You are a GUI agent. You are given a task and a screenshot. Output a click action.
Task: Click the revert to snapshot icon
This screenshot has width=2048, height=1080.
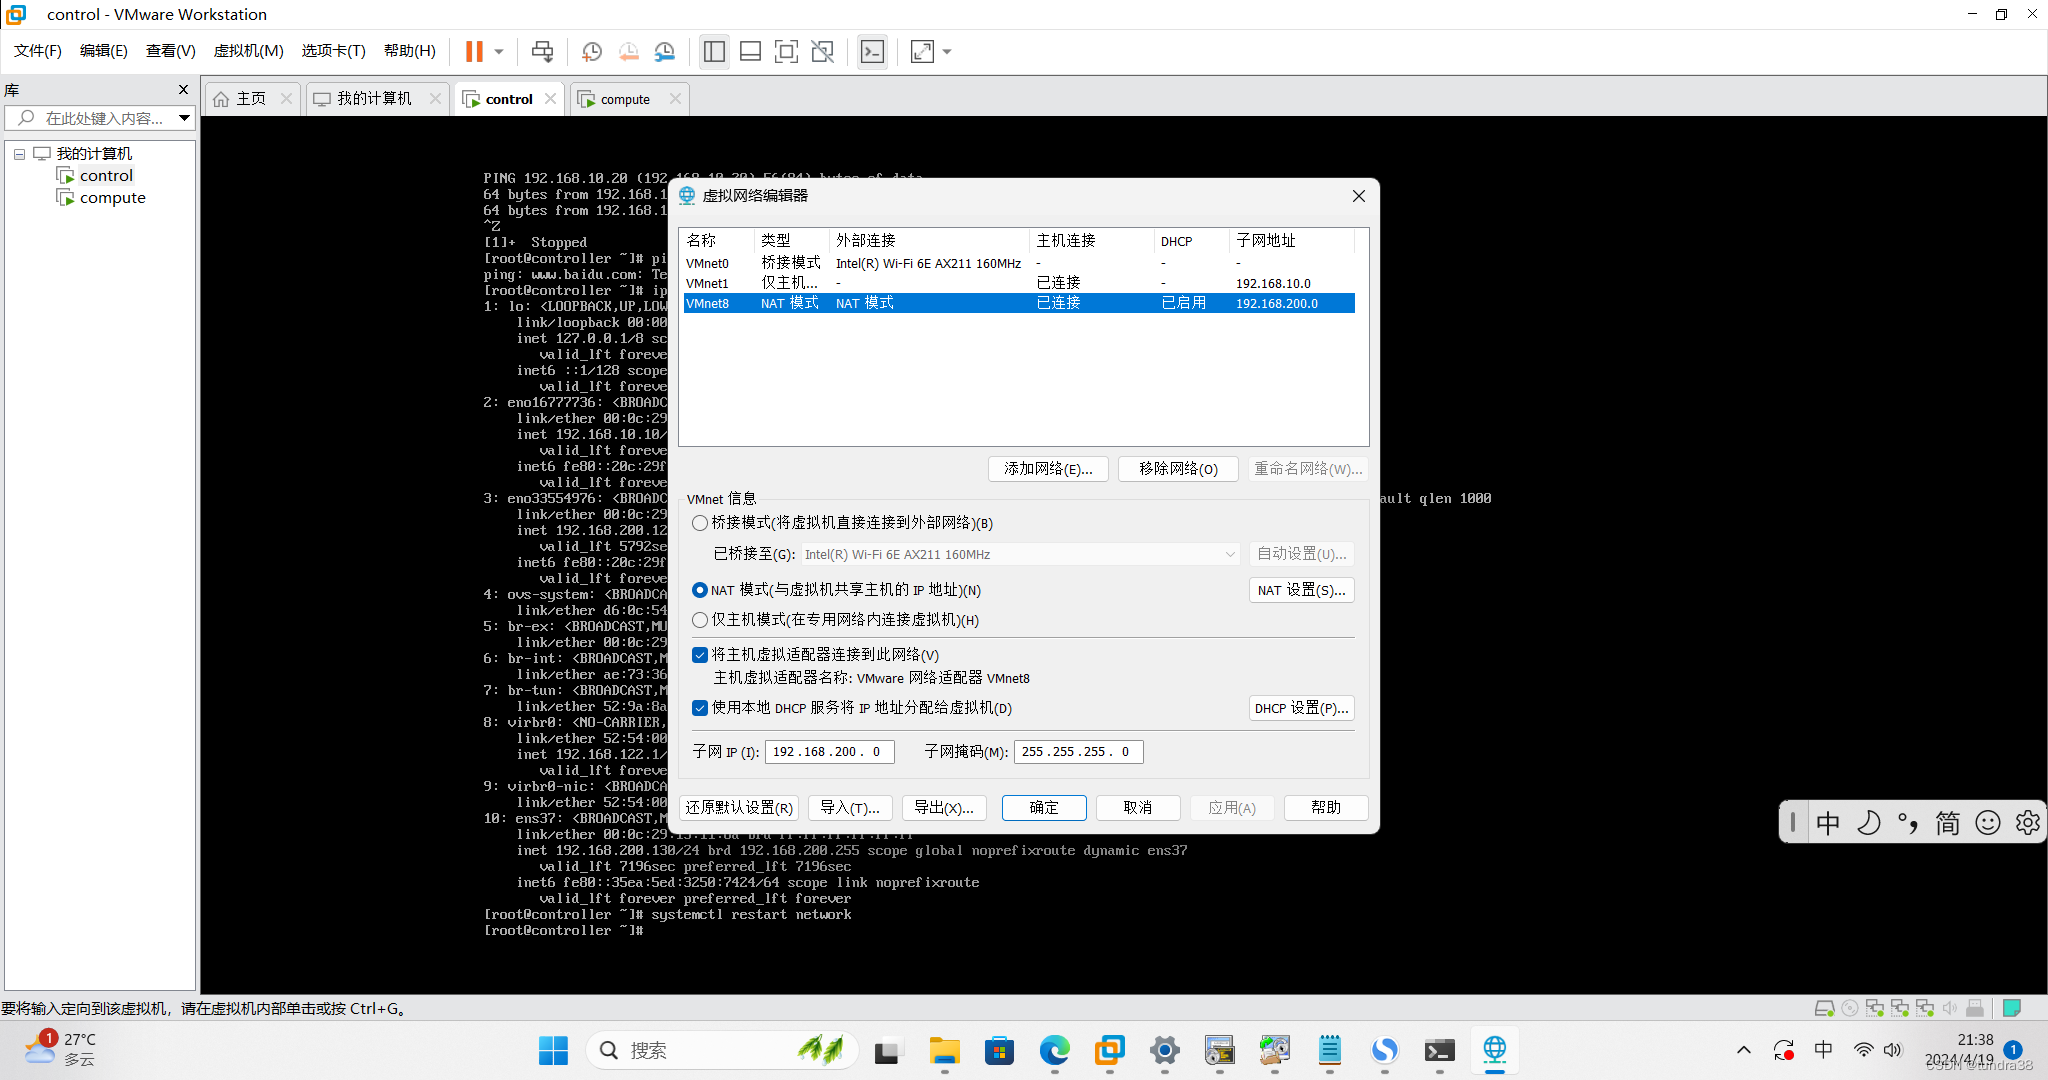tap(628, 51)
